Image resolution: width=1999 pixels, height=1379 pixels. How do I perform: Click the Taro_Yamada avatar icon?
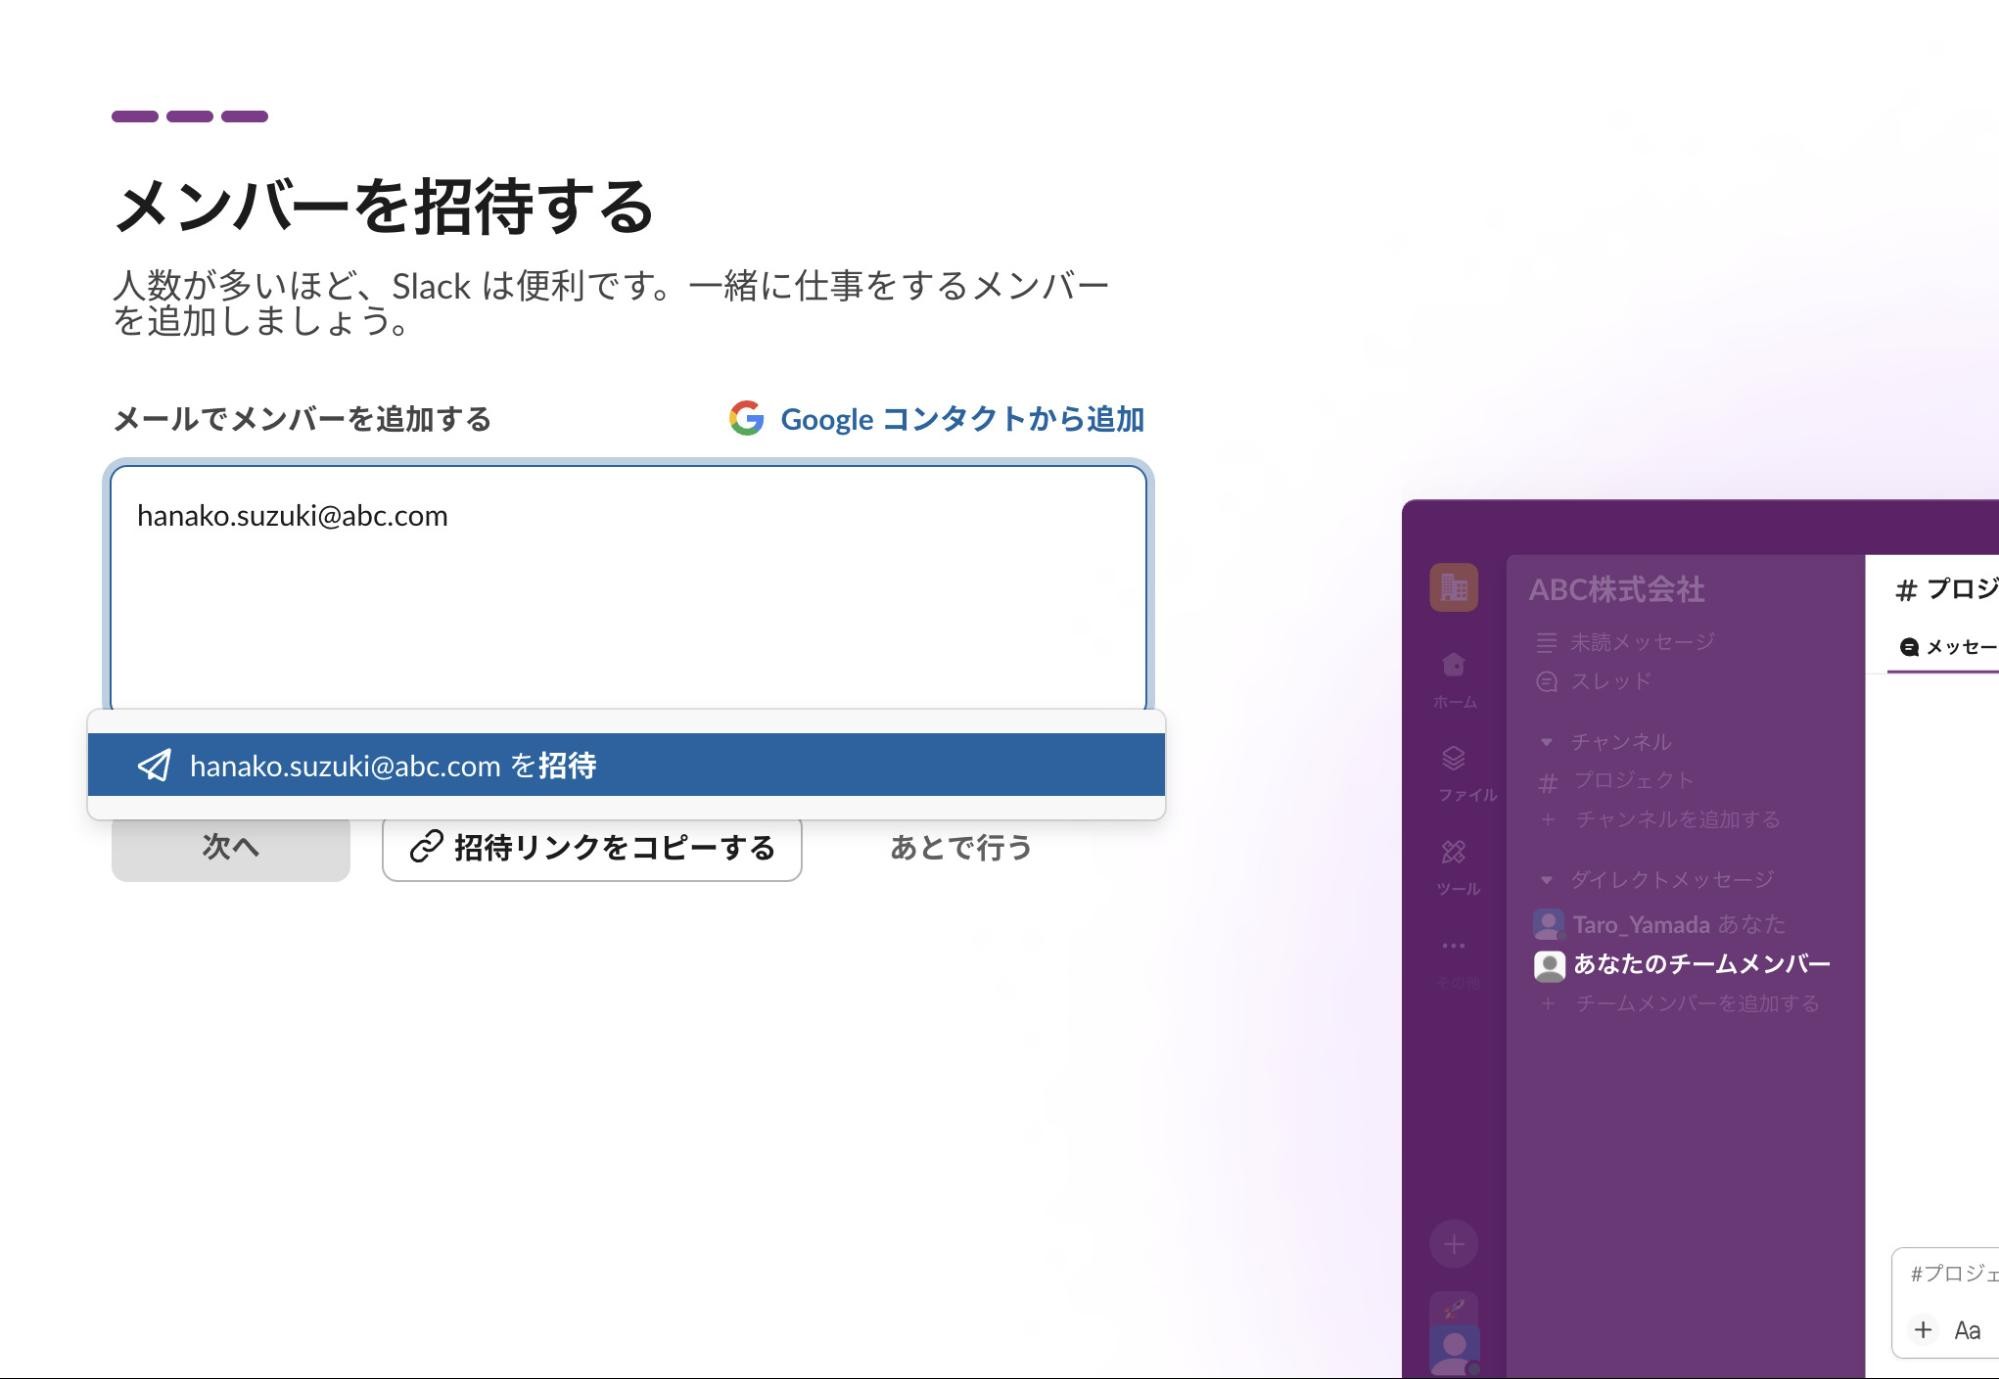coord(1548,924)
